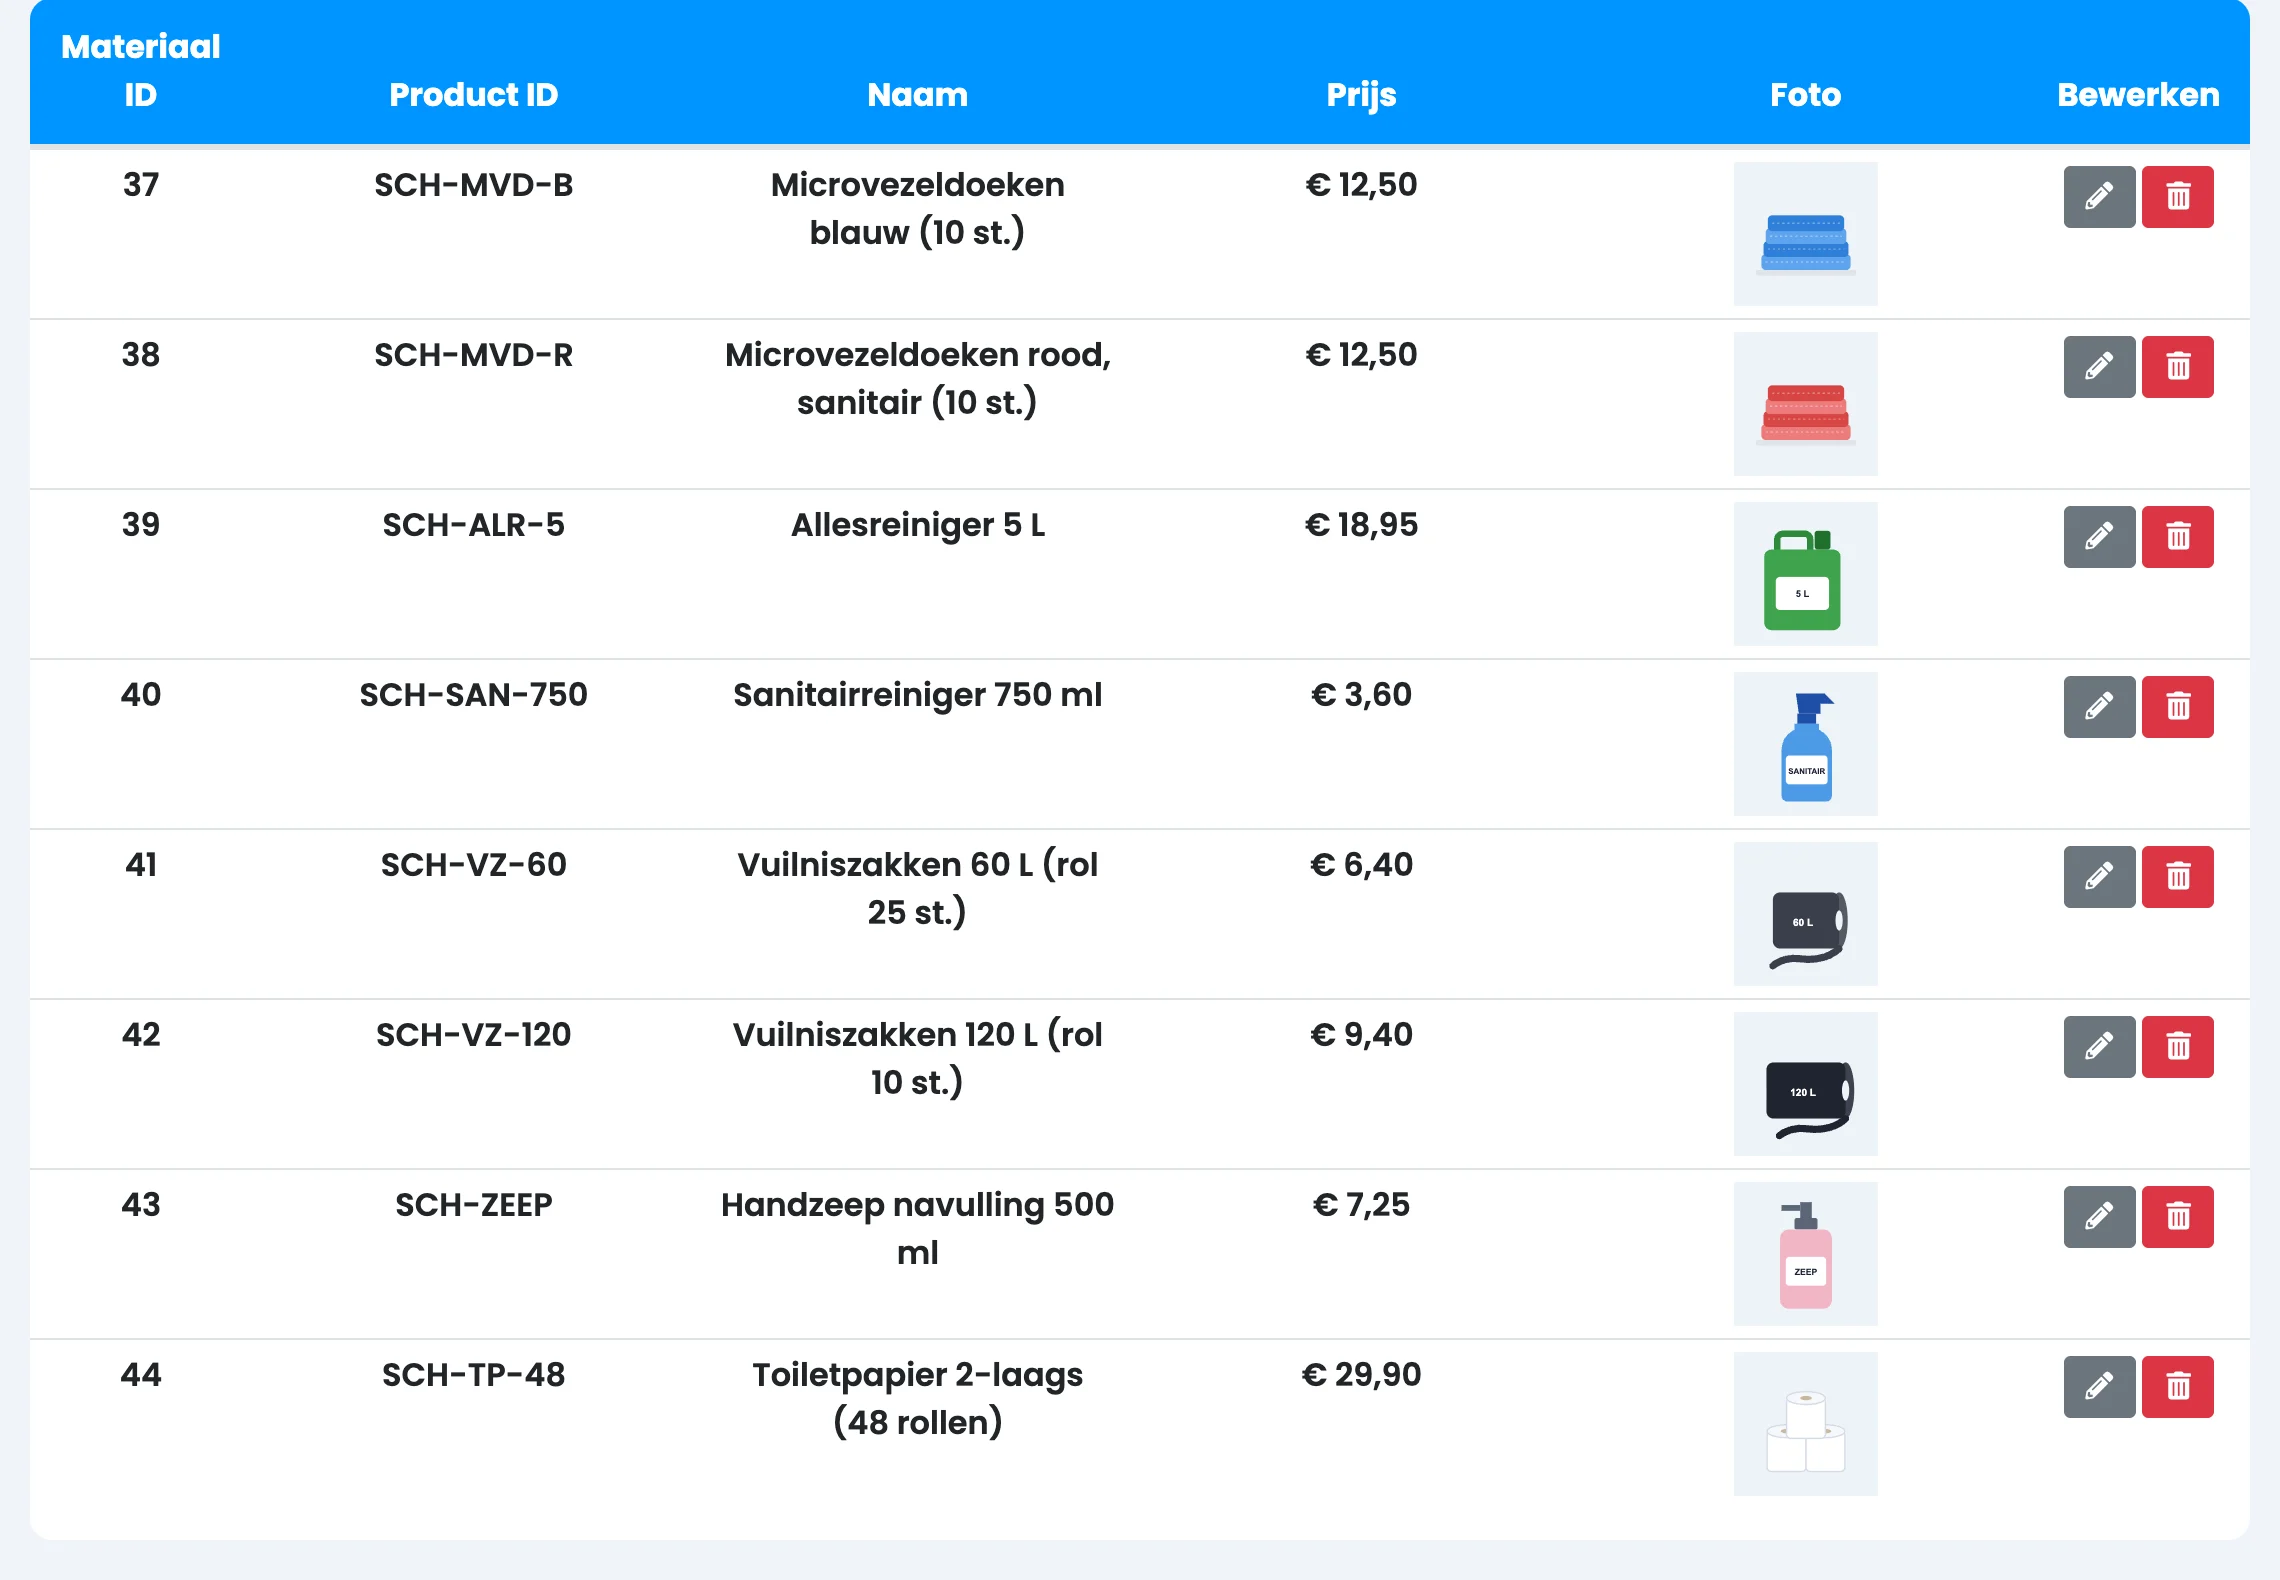This screenshot has height=1580, width=2280.
Task: Open the 120 L bin bag roll photo
Action: tap(1805, 1084)
